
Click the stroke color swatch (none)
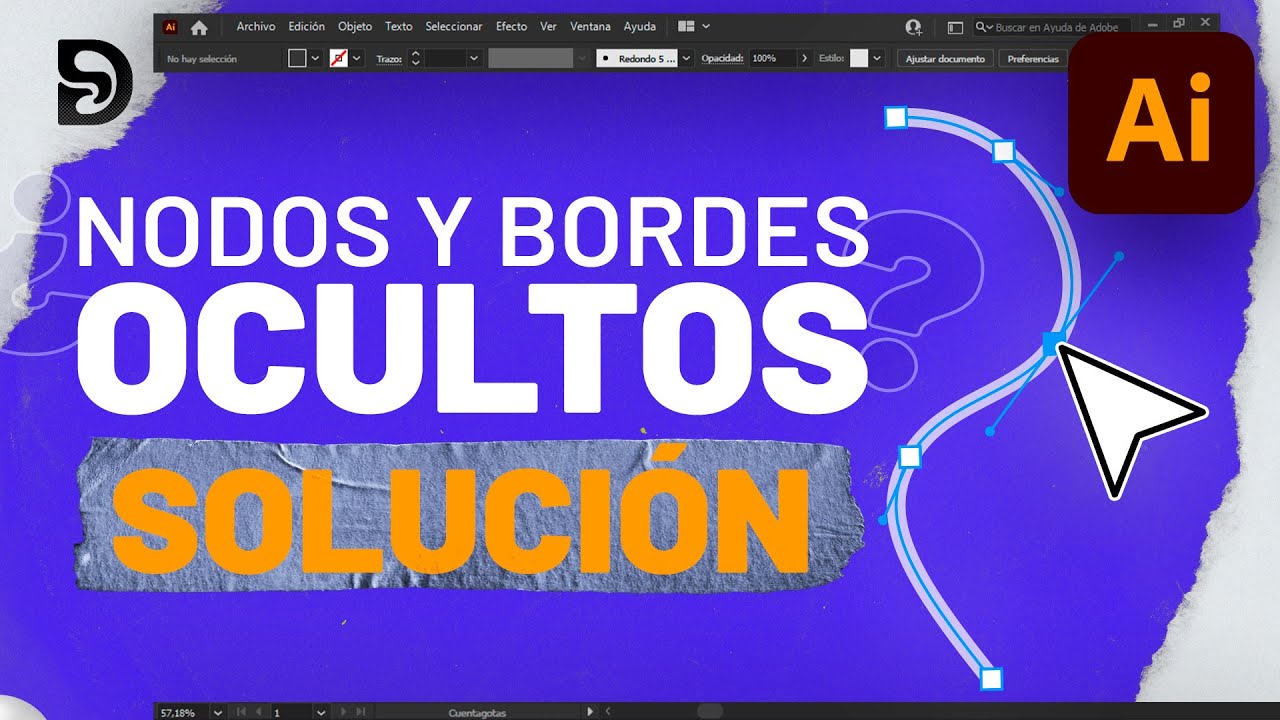(x=338, y=58)
